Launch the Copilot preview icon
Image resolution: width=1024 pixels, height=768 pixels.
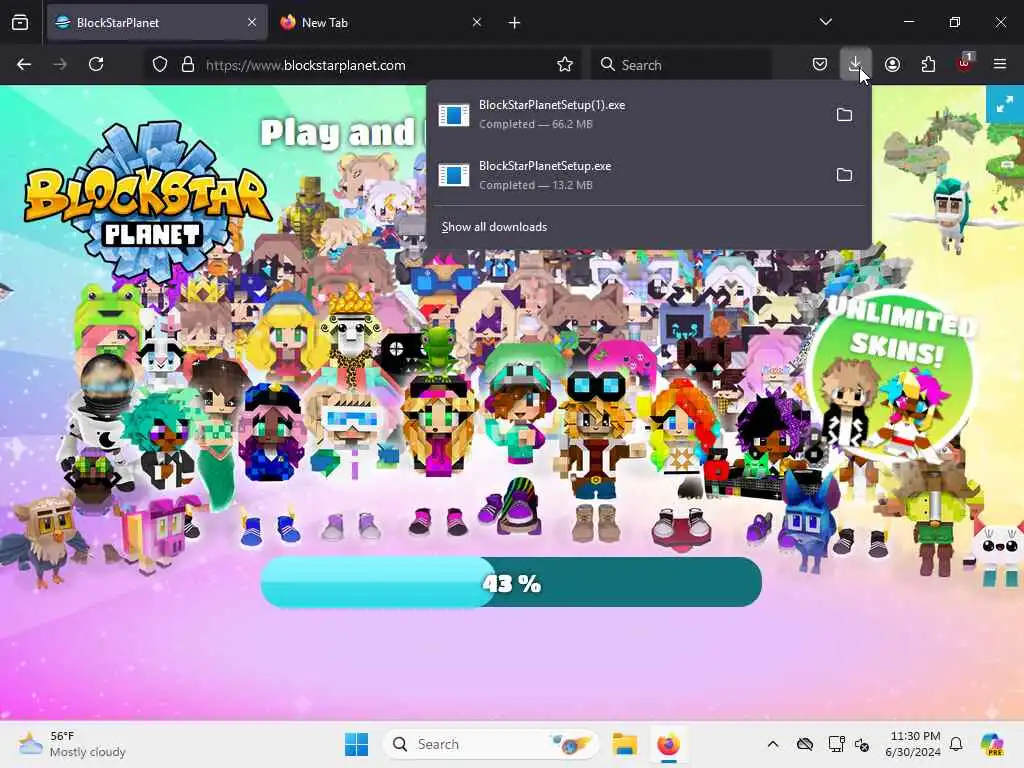coord(993,744)
